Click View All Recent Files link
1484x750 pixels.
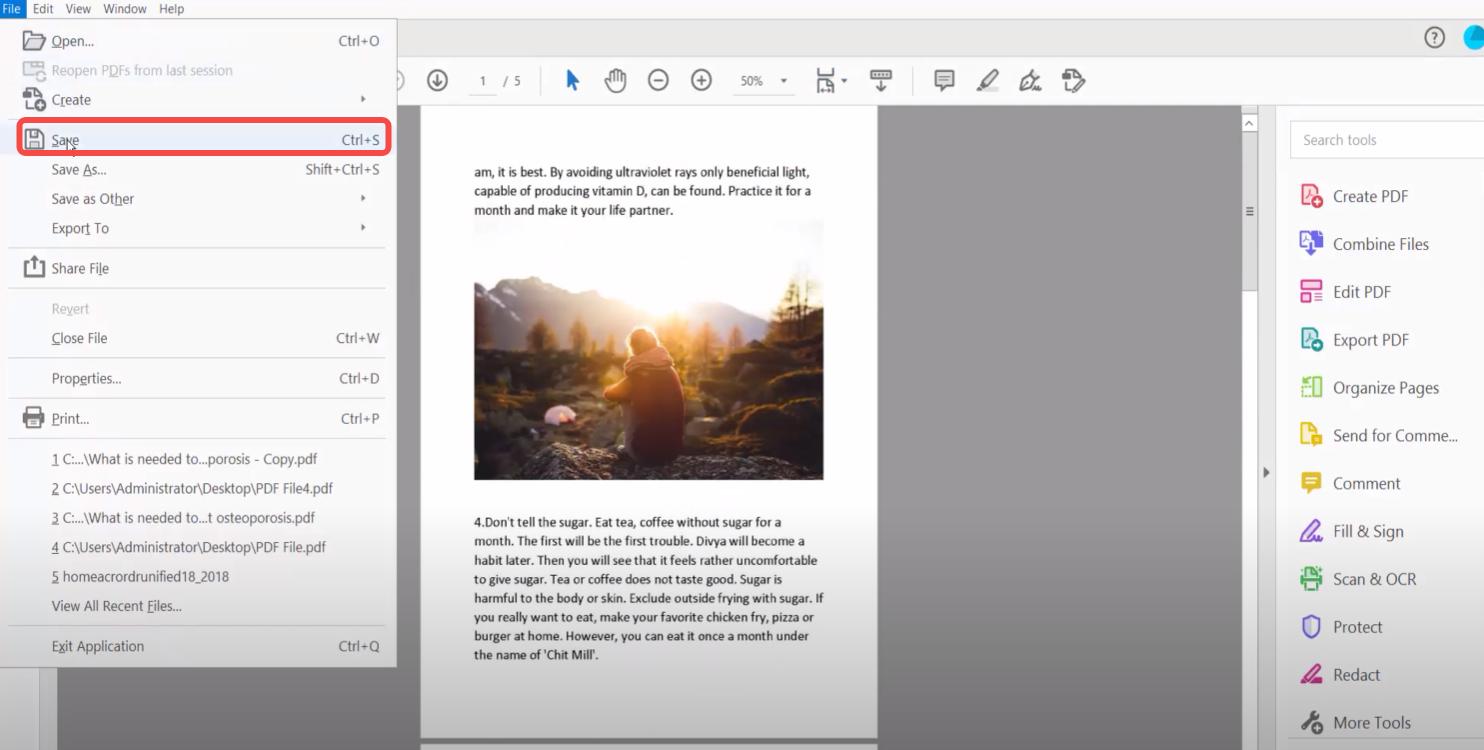(x=116, y=606)
